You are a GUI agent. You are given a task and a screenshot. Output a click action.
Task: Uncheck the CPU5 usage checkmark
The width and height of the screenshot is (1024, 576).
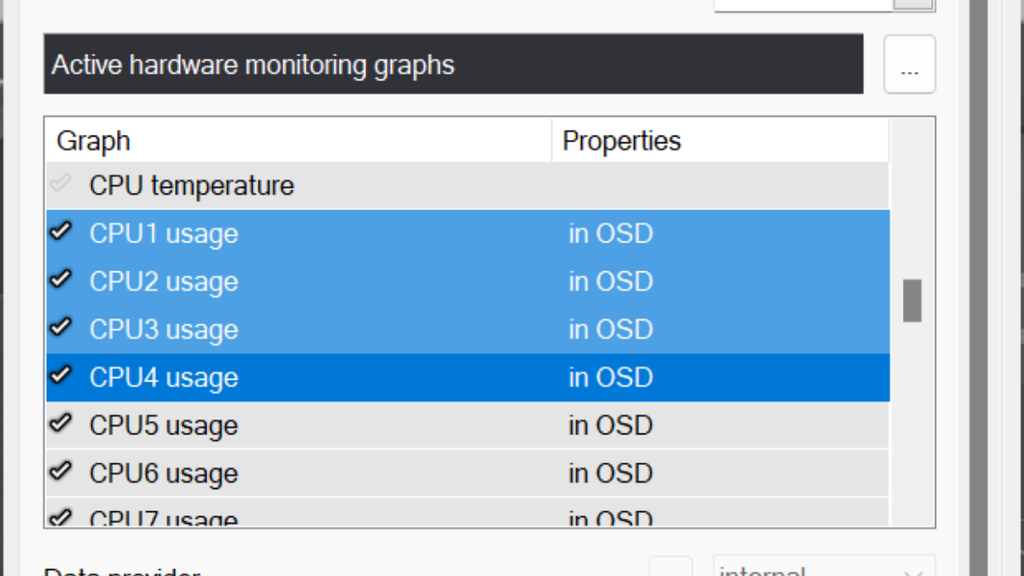coord(61,424)
